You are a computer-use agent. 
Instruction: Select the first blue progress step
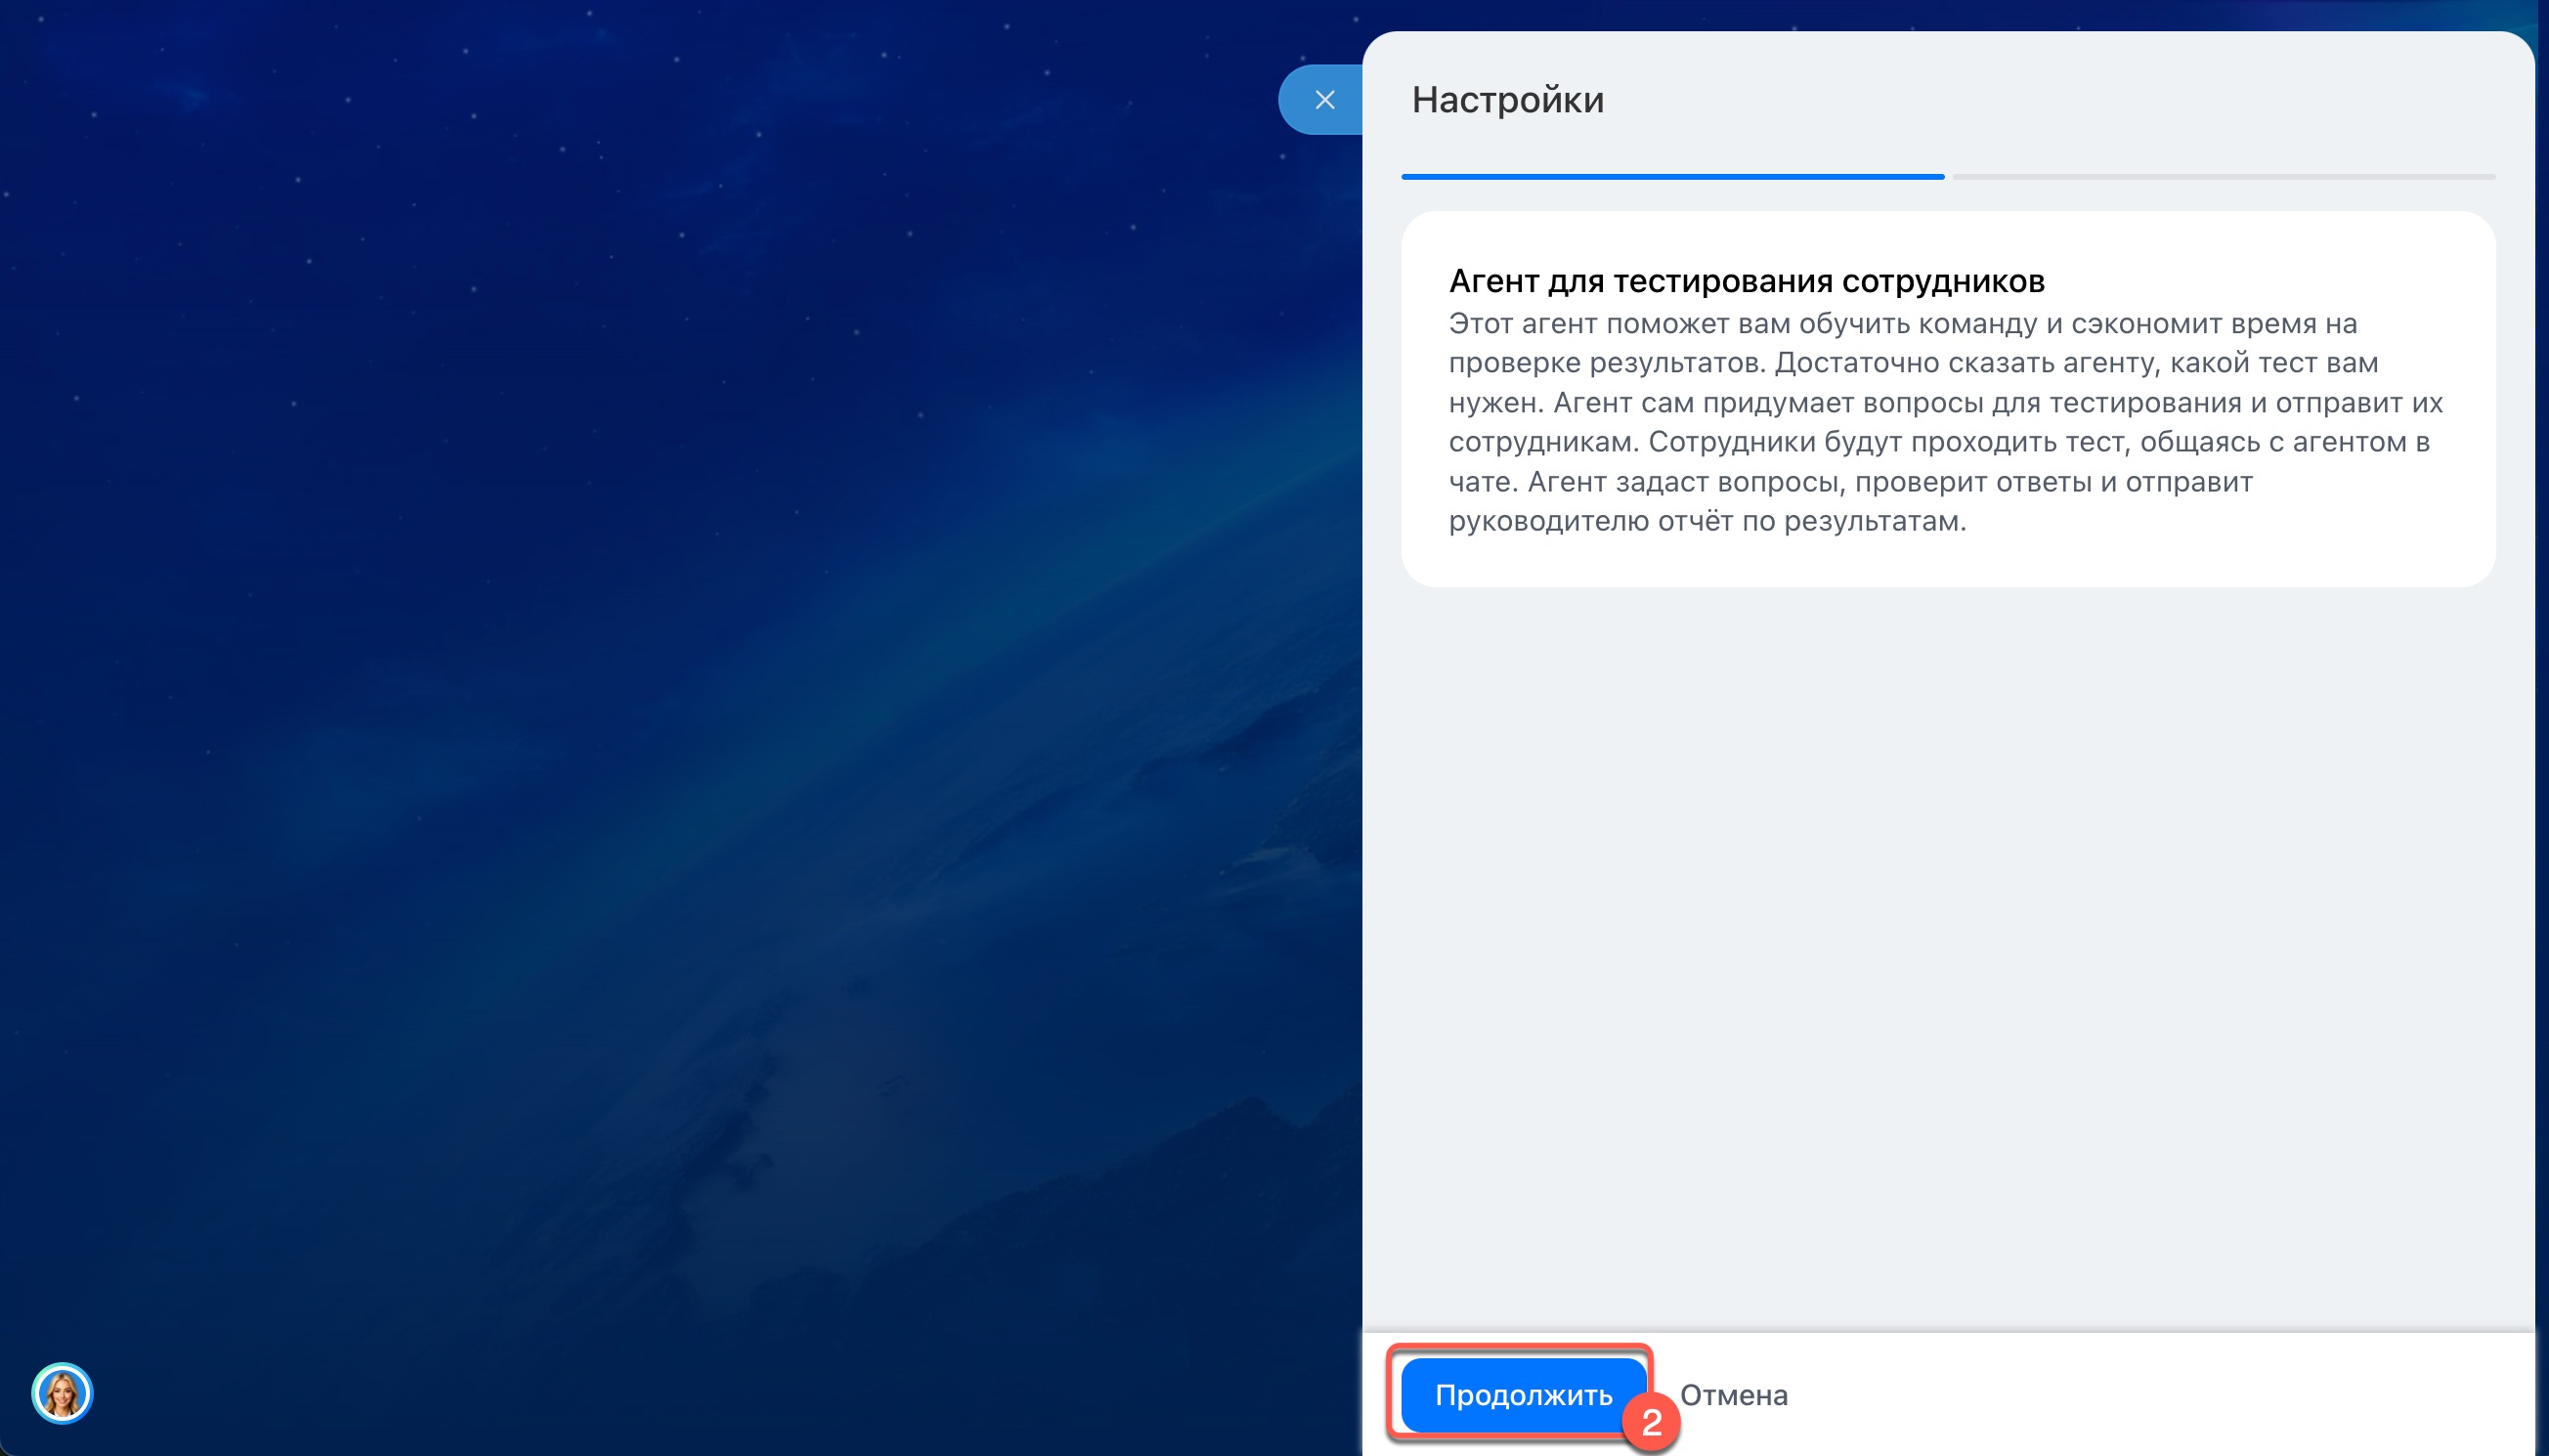point(1672,177)
